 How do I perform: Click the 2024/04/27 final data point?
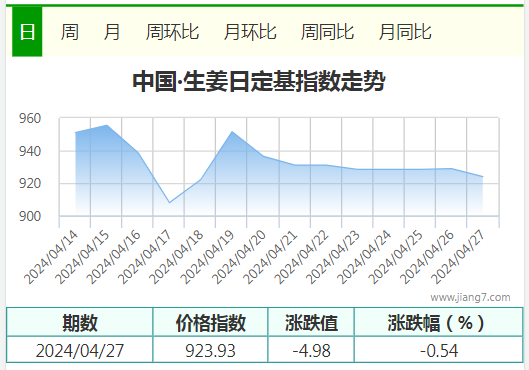483,177
